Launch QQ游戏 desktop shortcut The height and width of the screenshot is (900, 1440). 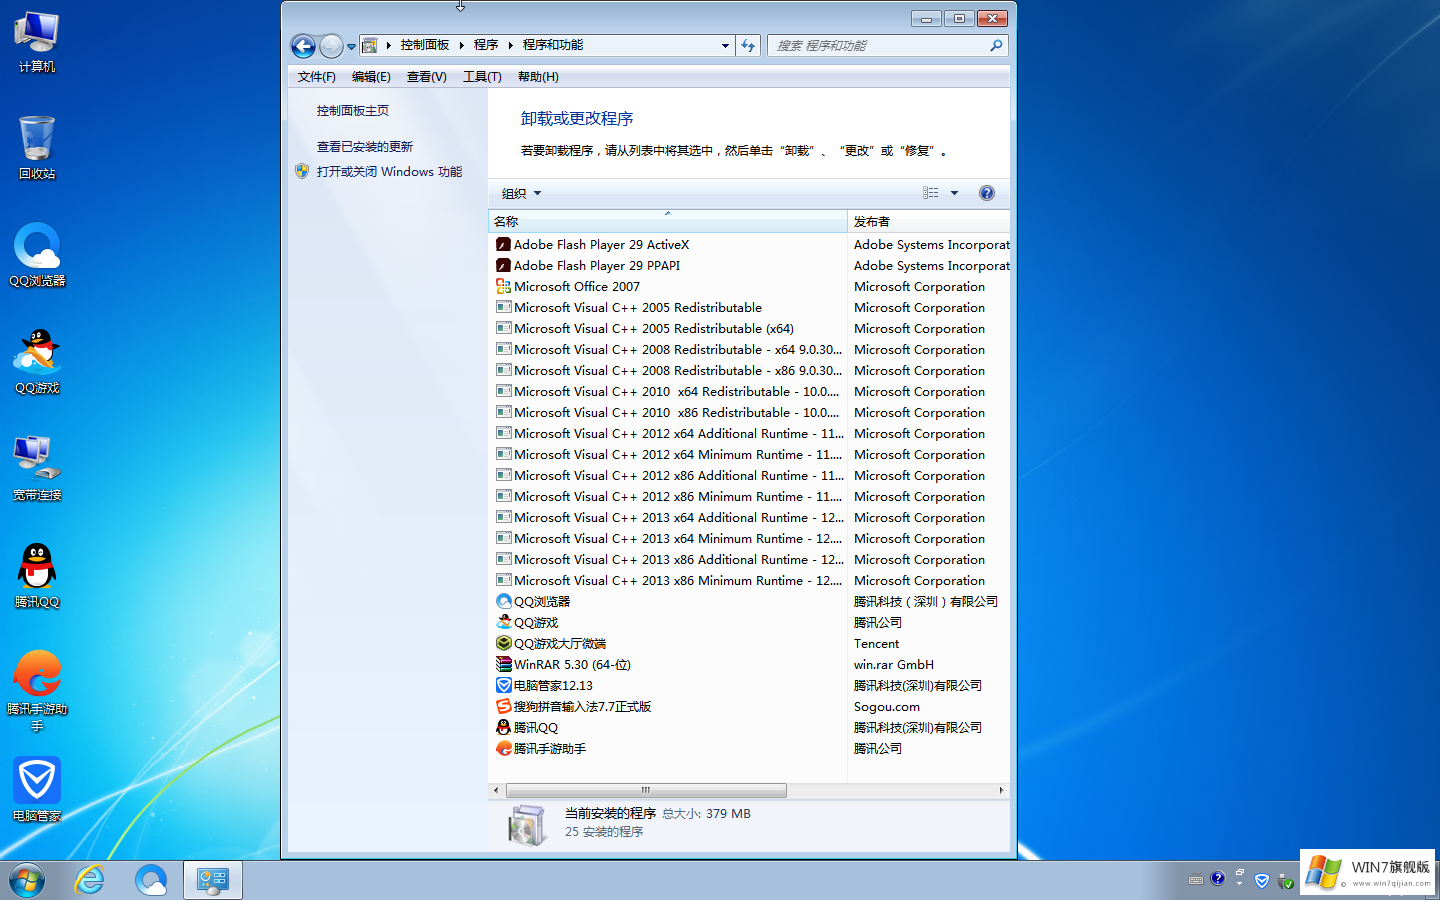pyautogui.click(x=37, y=362)
